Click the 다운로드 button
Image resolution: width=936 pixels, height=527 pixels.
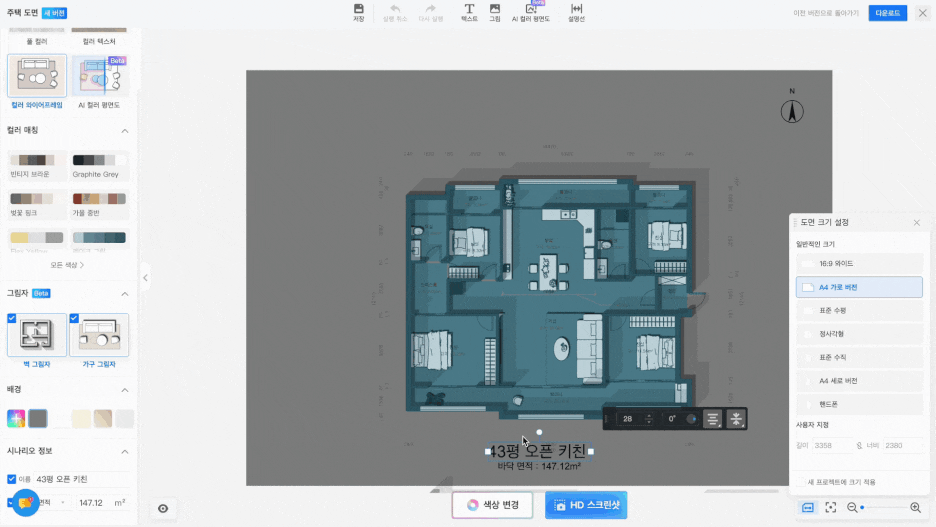pos(888,13)
